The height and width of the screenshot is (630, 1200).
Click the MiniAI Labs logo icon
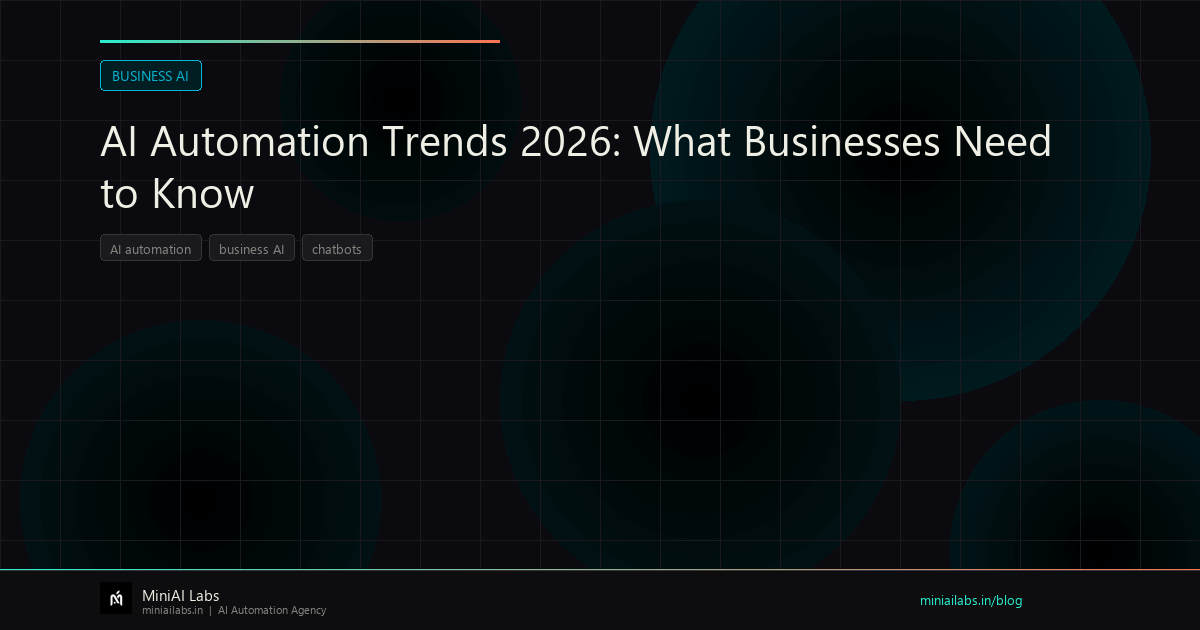coord(116,598)
